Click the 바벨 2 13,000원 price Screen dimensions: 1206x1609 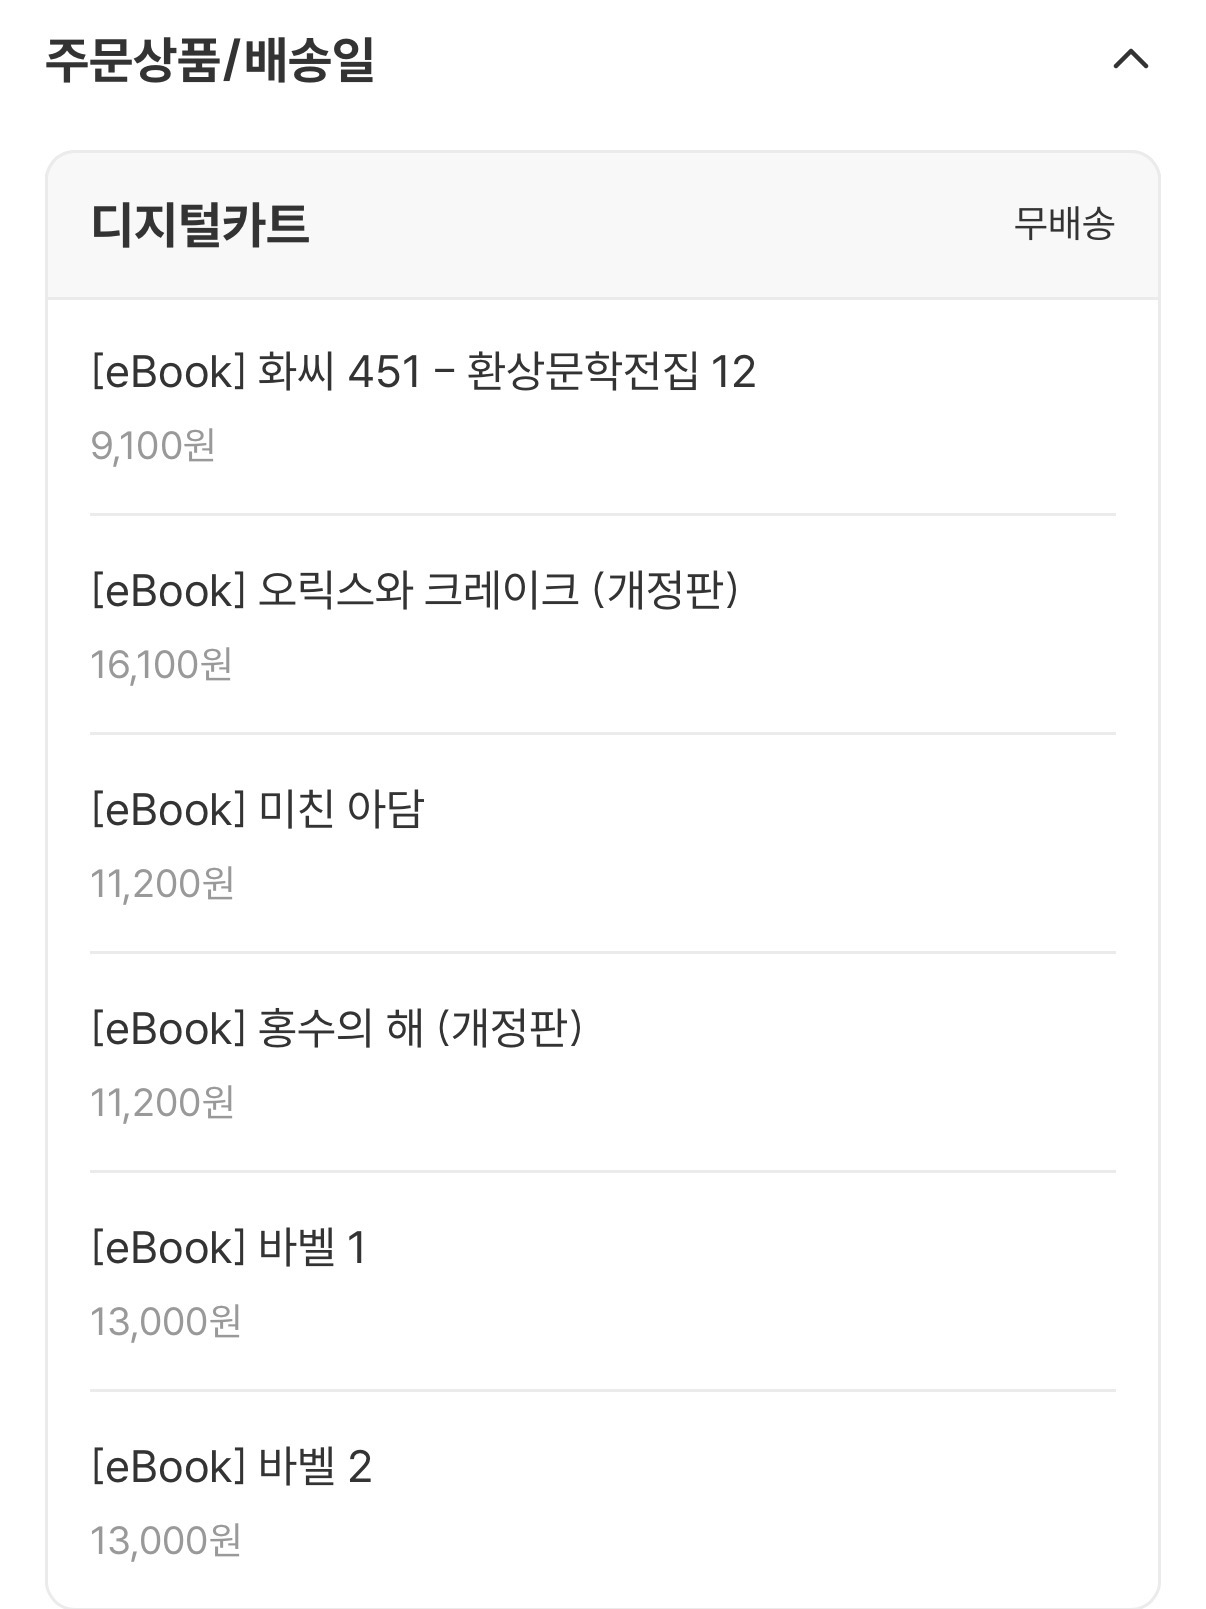pyautogui.click(x=166, y=1540)
